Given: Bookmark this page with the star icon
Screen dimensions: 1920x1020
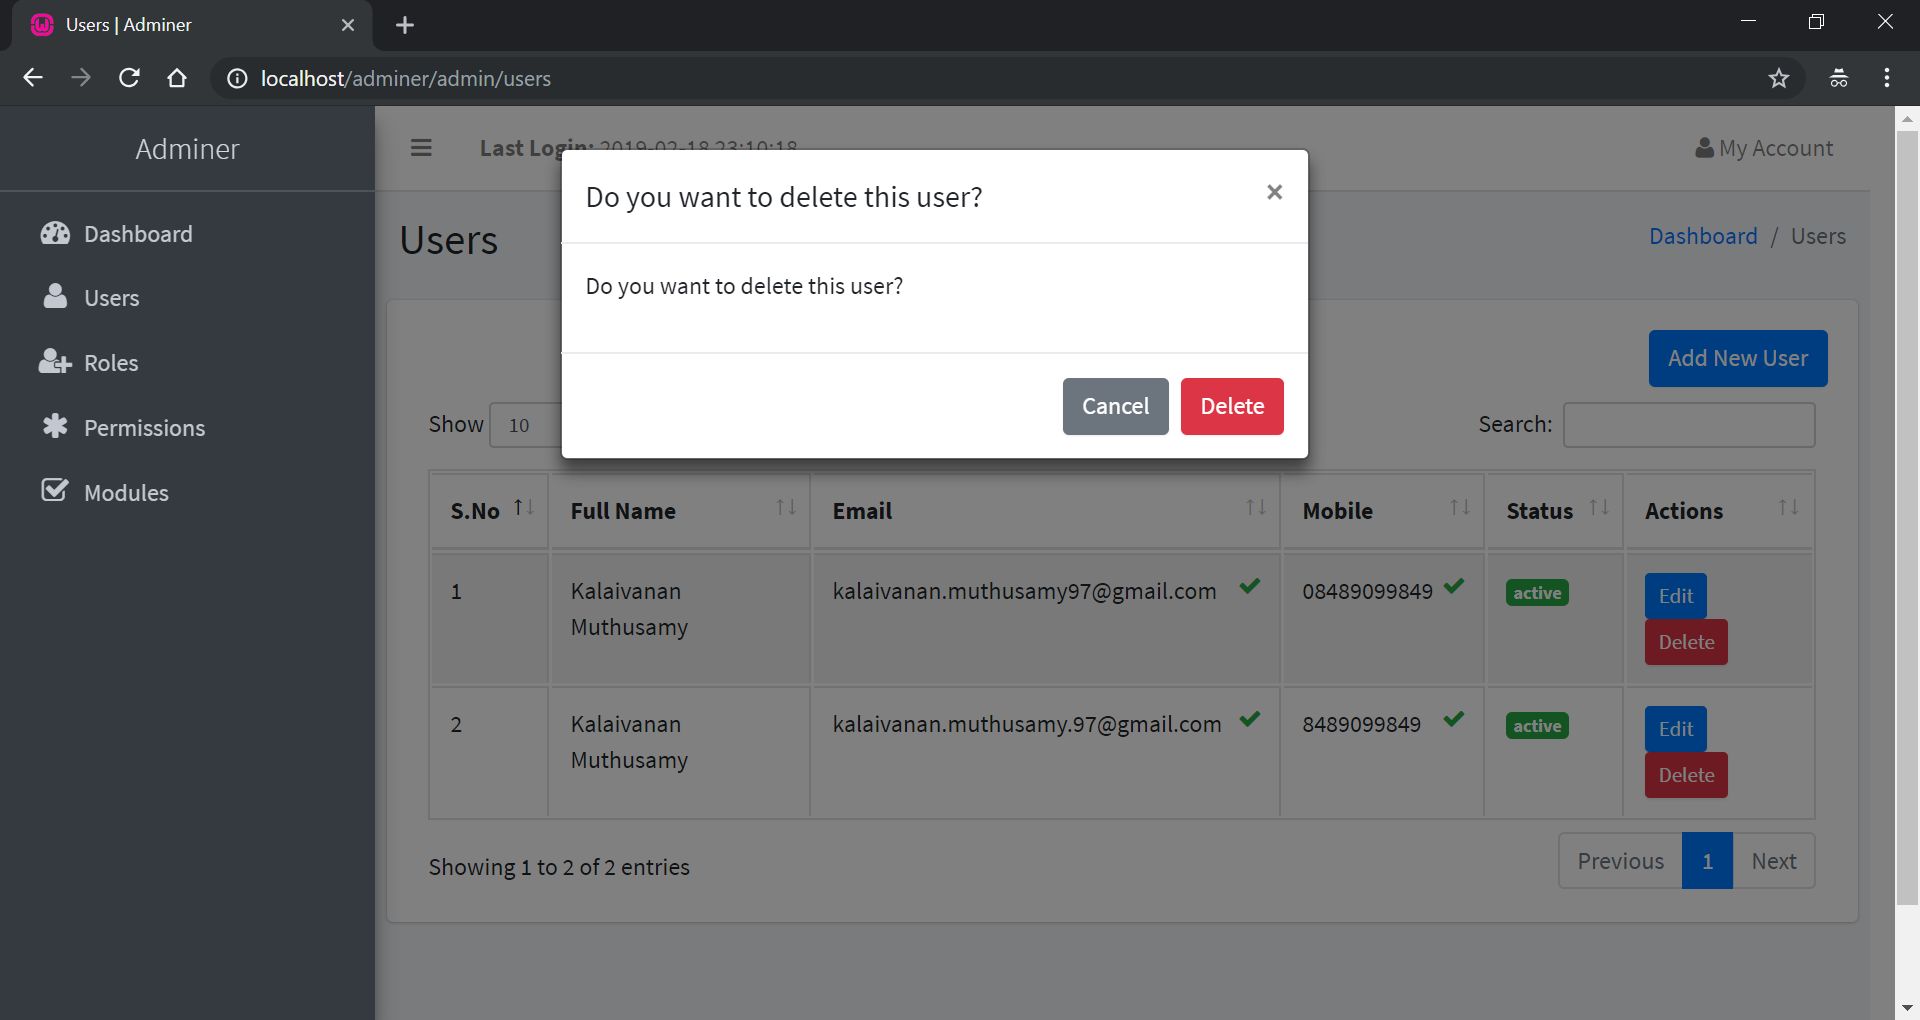Looking at the screenshot, I should tap(1778, 78).
